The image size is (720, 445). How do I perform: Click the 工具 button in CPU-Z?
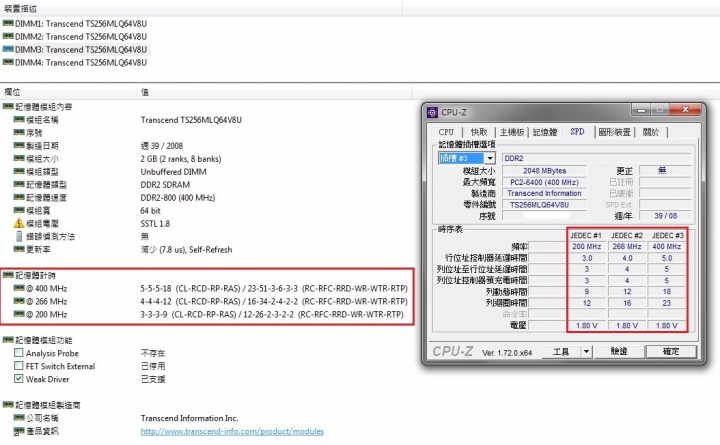561,352
